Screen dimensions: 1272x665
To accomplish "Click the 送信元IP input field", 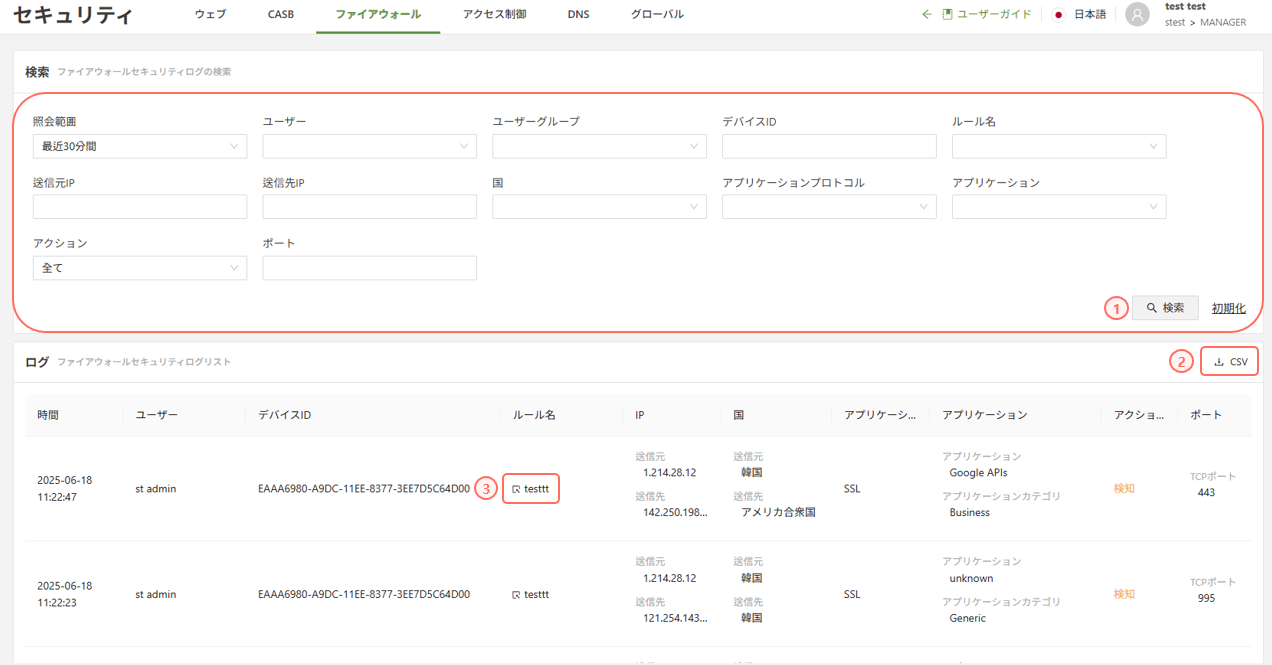I will [x=140, y=207].
